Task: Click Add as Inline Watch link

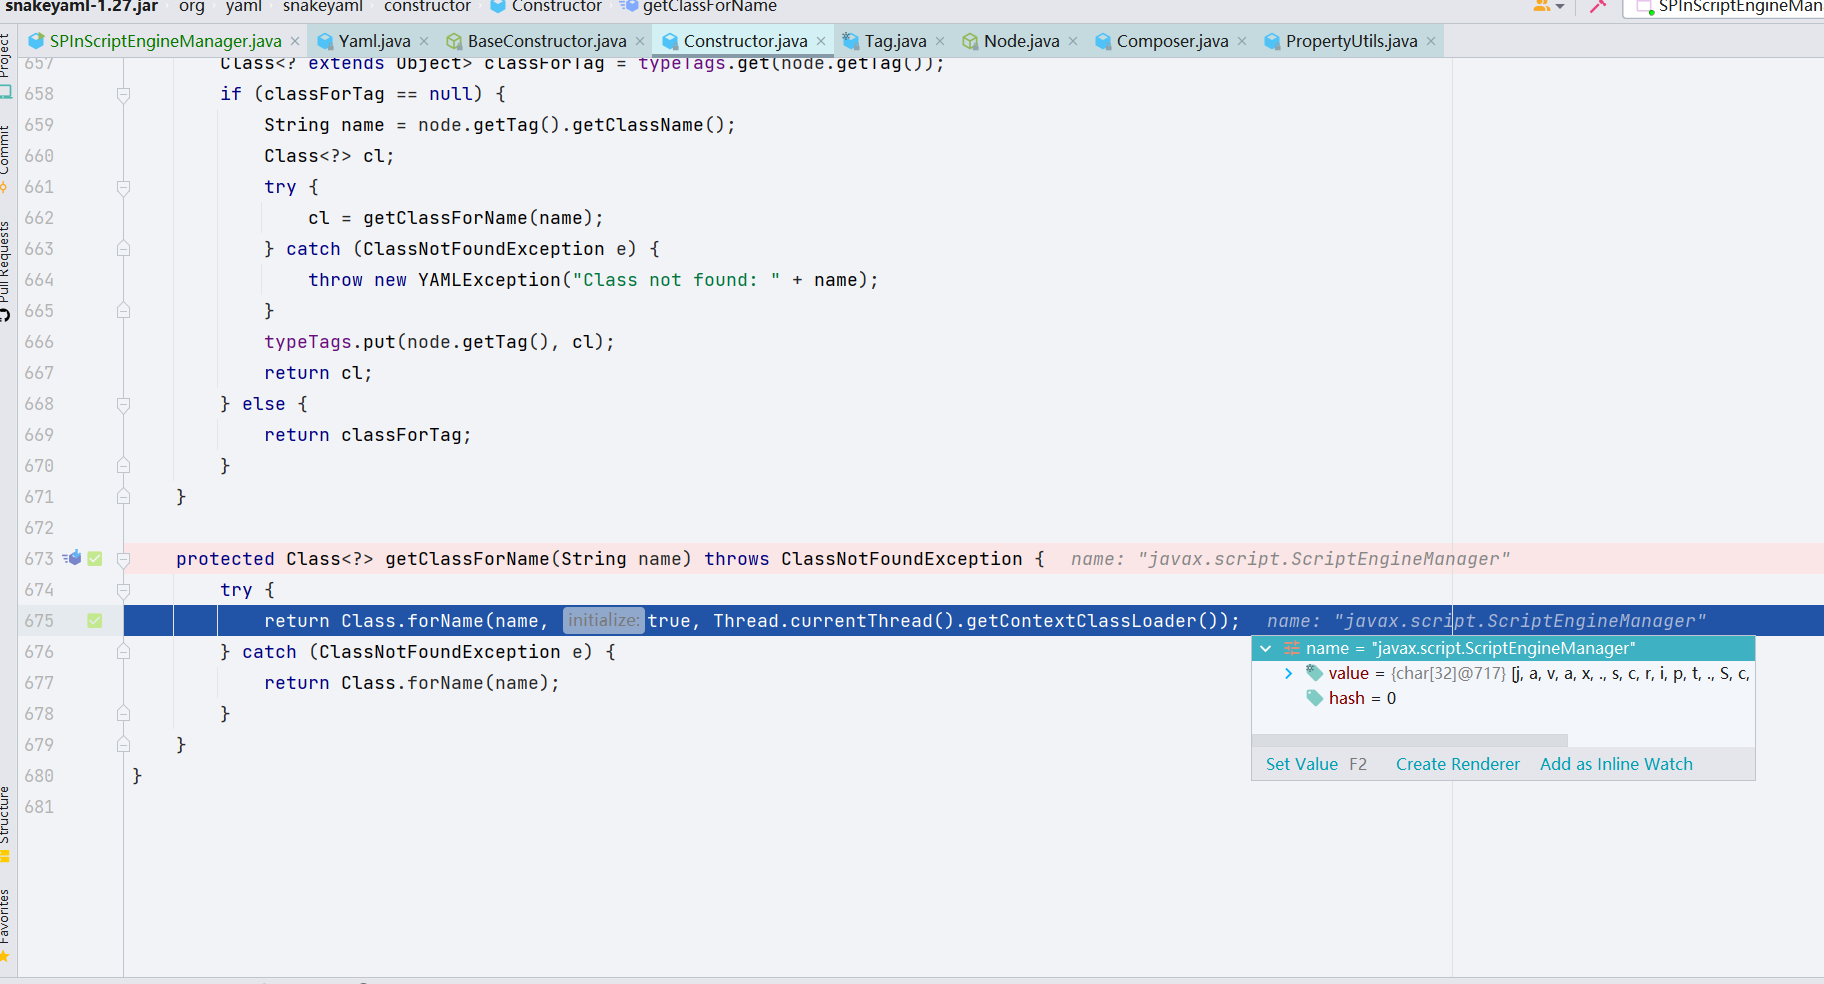Action: pyautogui.click(x=1616, y=764)
